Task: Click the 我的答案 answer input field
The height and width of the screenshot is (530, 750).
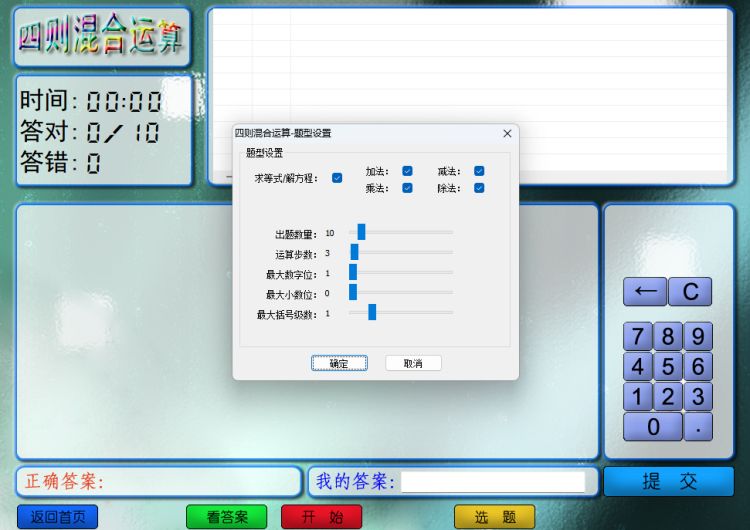Action: [493, 482]
